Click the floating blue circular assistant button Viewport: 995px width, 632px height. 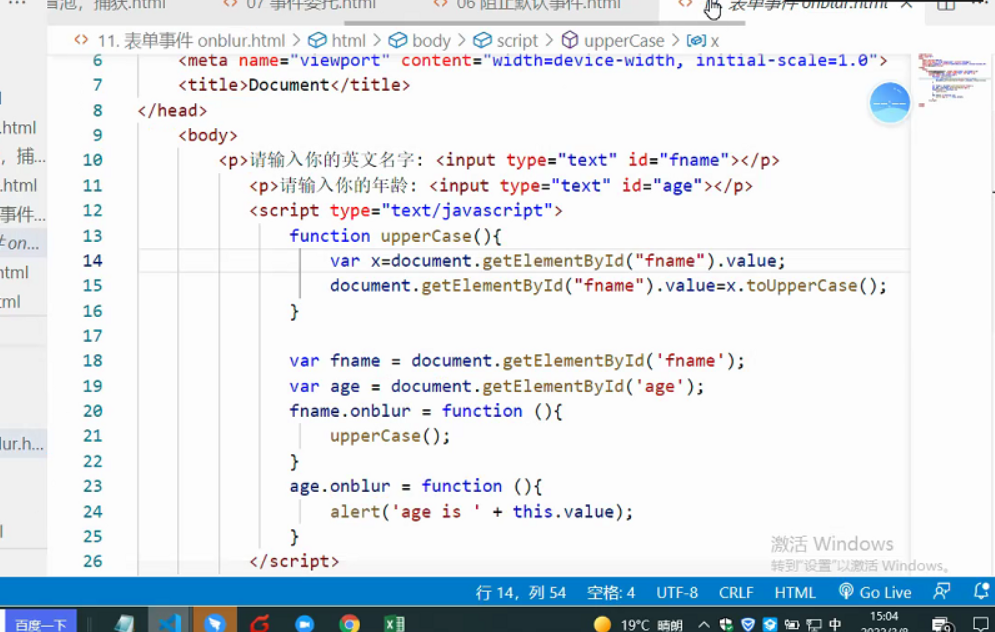coord(890,102)
